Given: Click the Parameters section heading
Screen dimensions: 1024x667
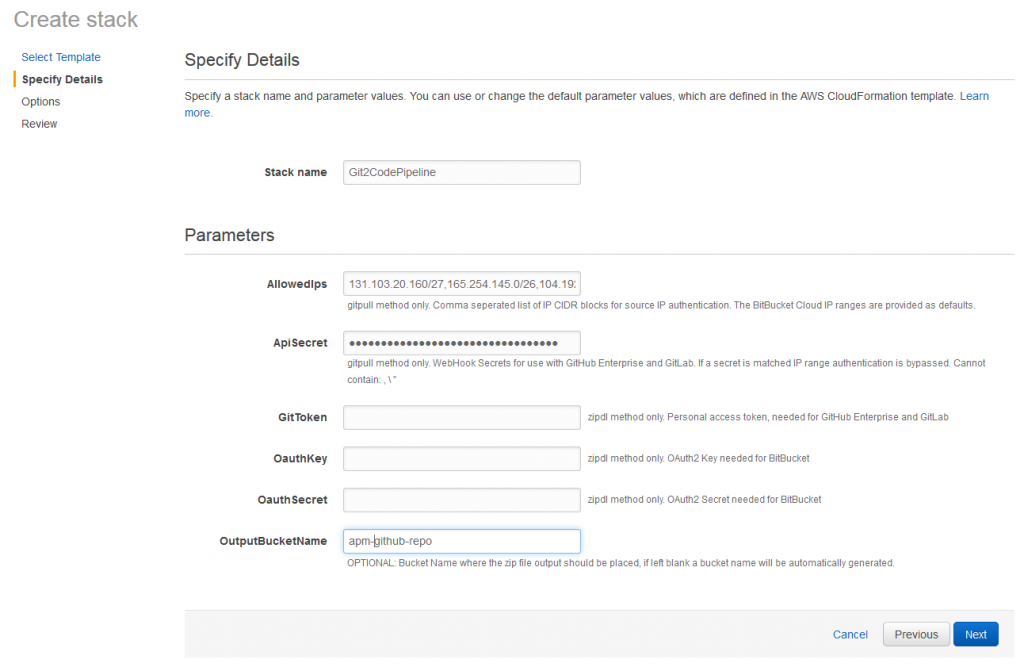Looking at the screenshot, I should tap(229, 235).
